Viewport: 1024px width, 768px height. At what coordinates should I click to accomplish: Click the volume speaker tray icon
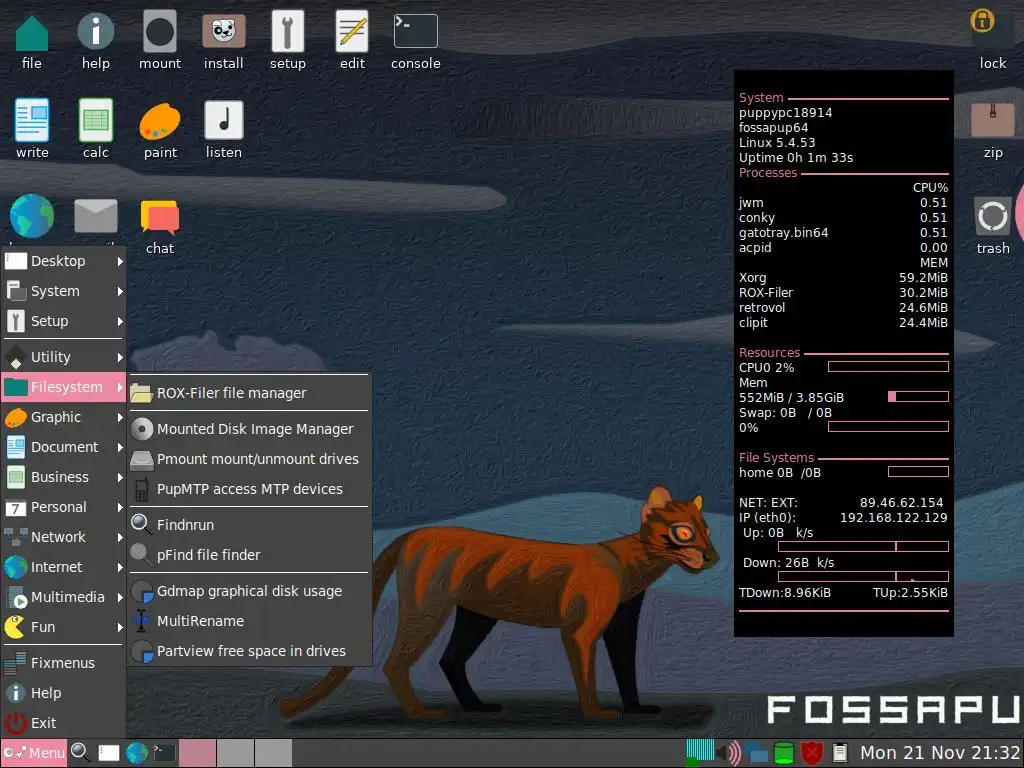(729, 753)
